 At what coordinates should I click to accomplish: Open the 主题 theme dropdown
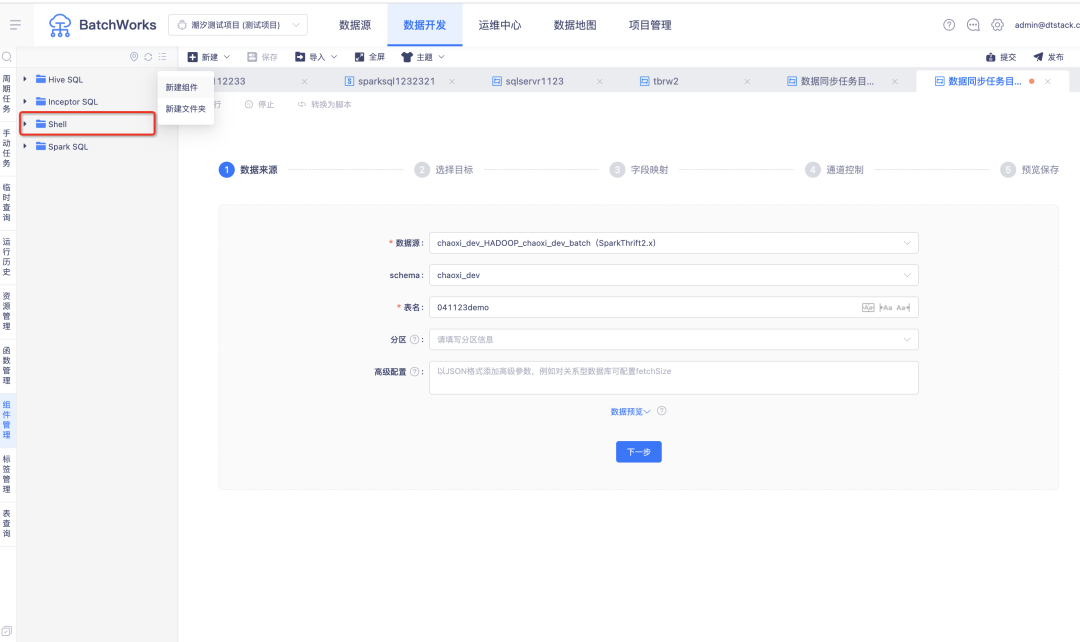click(424, 57)
